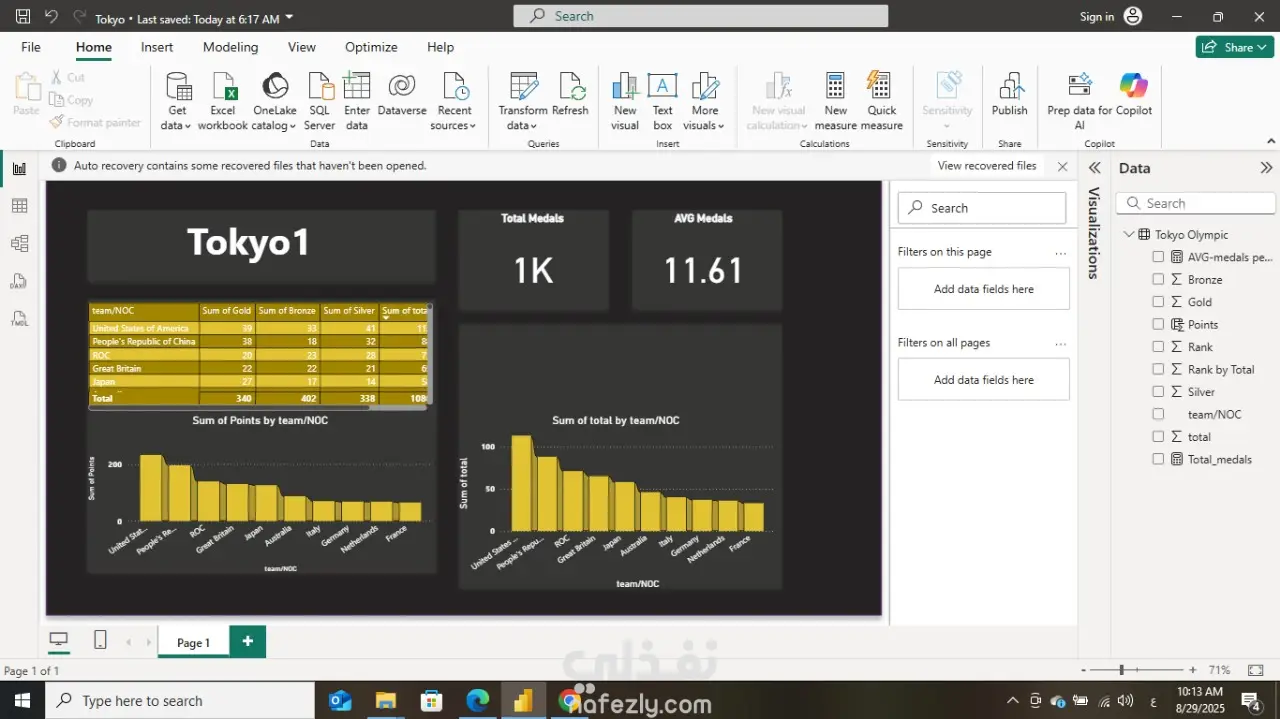Switch to Table view in sidebar

point(19,206)
